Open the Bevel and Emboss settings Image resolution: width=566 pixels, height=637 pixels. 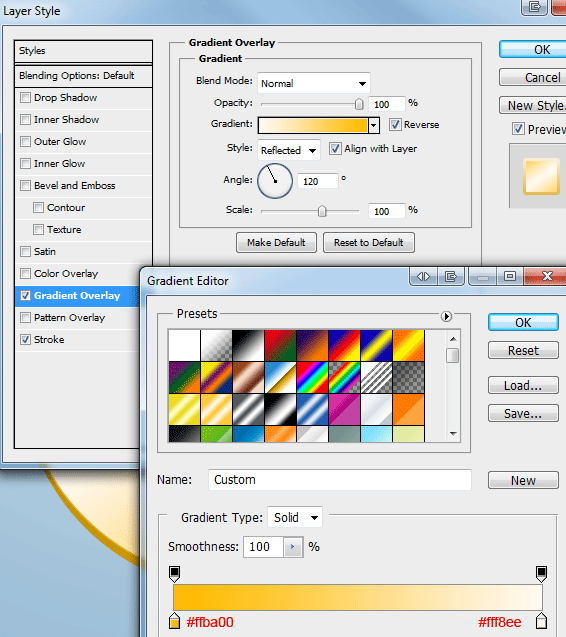pos(74,186)
